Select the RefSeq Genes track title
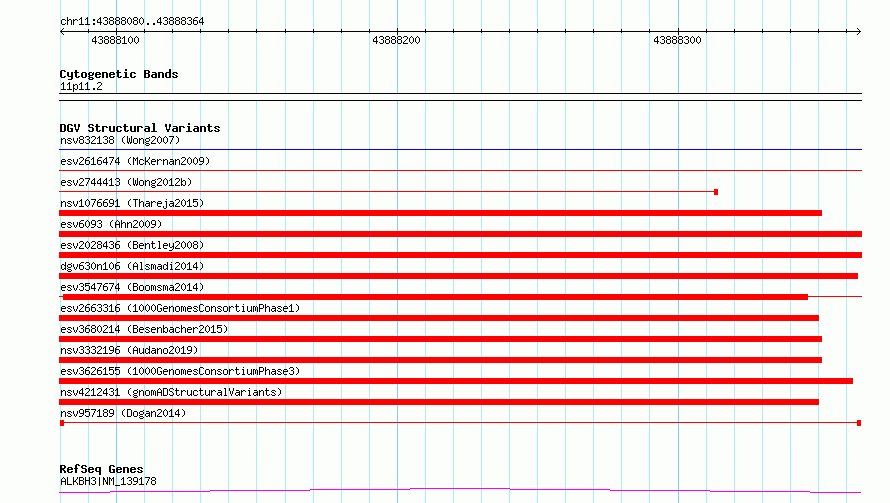890x503 pixels. pyautogui.click(x=101, y=470)
